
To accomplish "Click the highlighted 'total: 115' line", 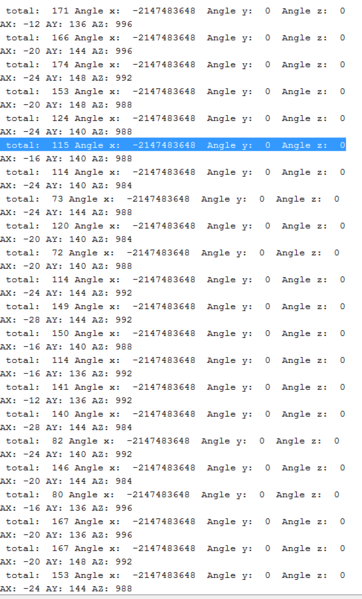I will click(x=173, y=145).
